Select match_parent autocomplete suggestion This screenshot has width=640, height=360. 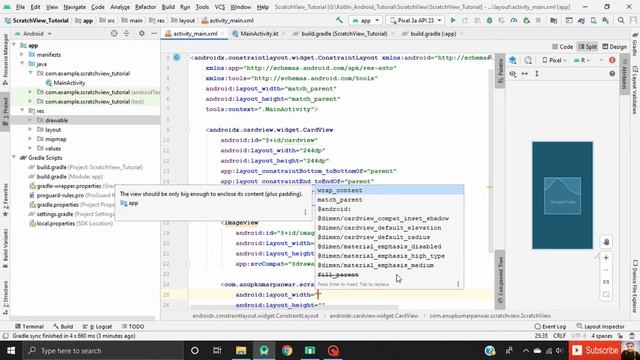point(390,200)
